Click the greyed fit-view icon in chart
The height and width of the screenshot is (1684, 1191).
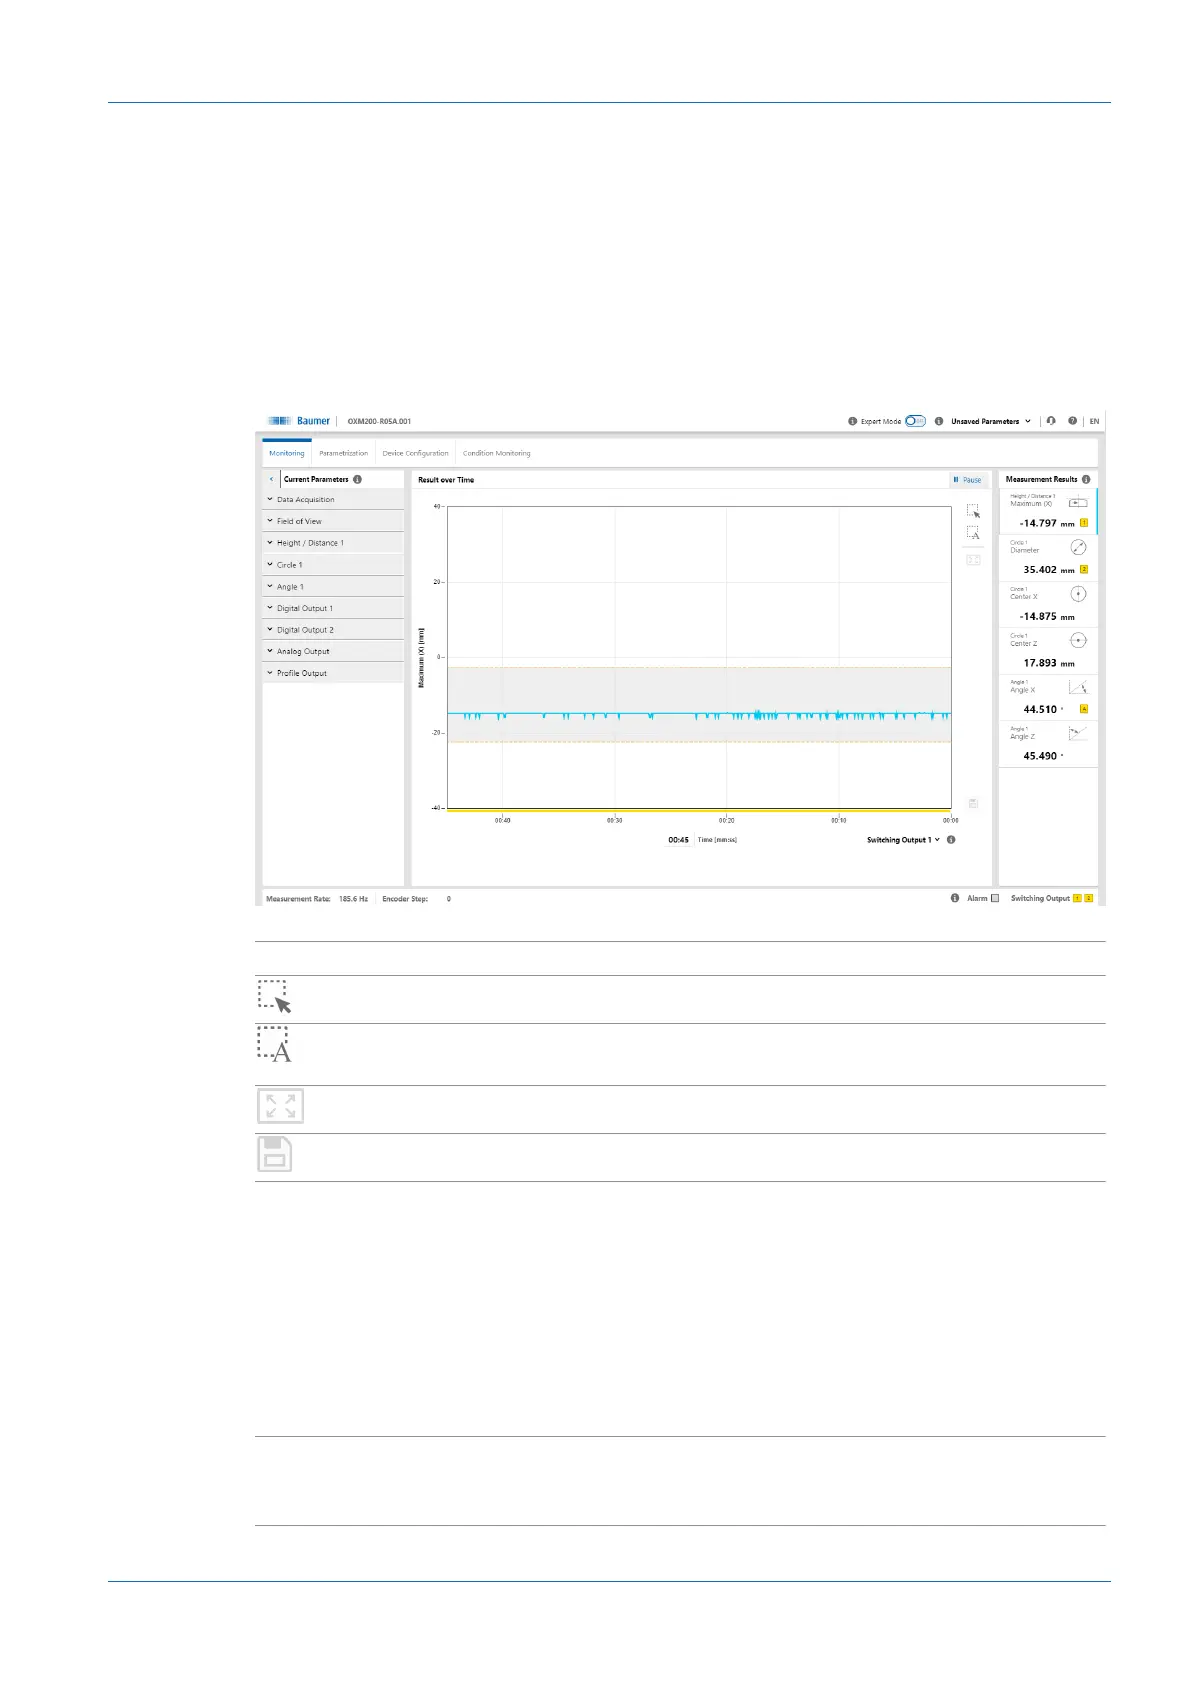coord(973,560)
